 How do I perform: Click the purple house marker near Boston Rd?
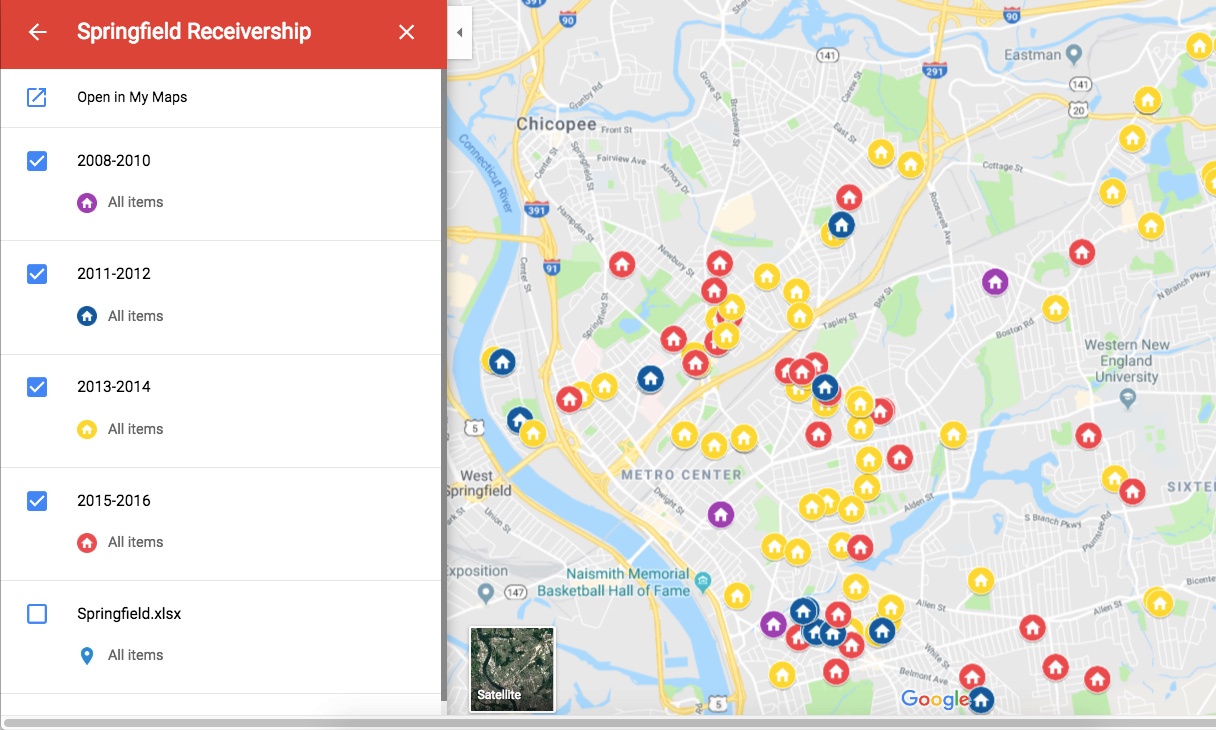pyautogui.click(x=994, y=282)
